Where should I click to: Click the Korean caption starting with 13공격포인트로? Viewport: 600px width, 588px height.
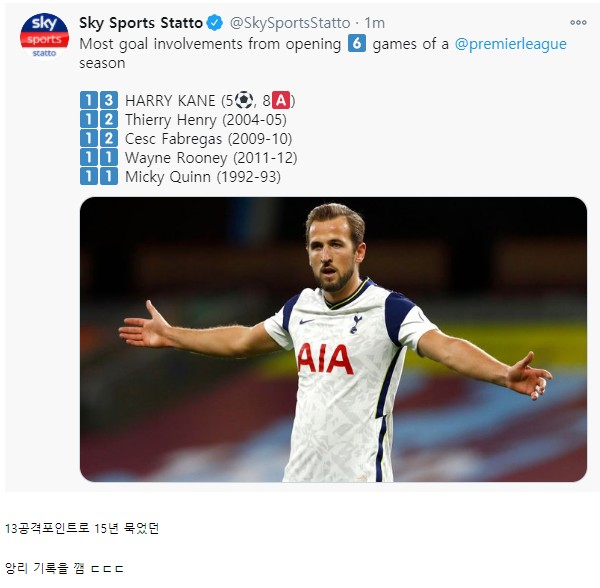point(82,528)
